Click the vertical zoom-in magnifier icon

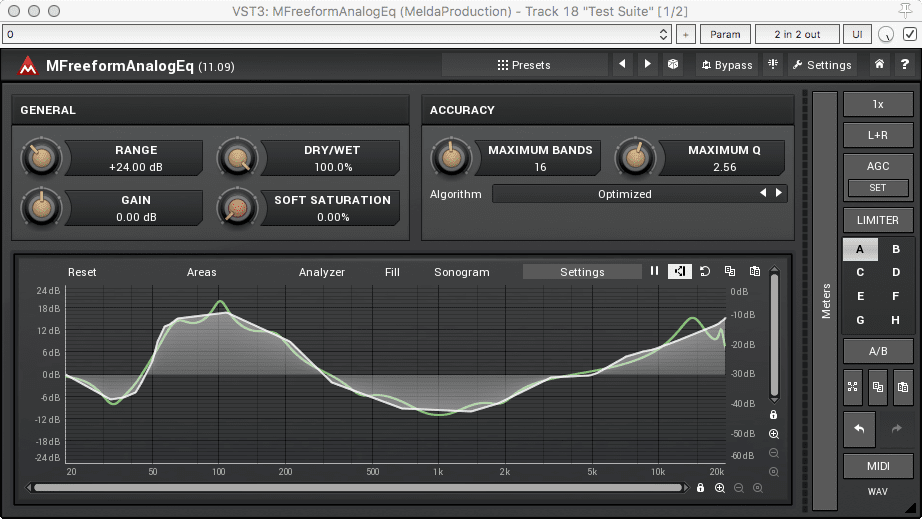(x=774, y=434)
